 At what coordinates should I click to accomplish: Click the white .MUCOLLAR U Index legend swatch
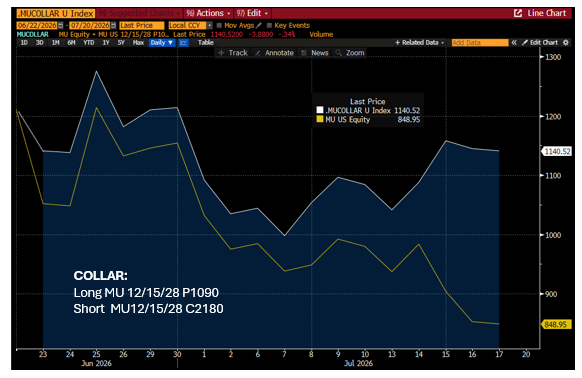pos(320,110)
